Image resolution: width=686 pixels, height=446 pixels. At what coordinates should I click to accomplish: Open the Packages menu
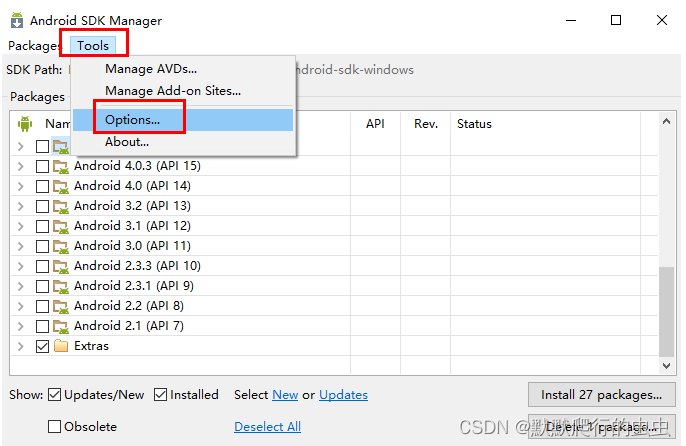point(34,46)
